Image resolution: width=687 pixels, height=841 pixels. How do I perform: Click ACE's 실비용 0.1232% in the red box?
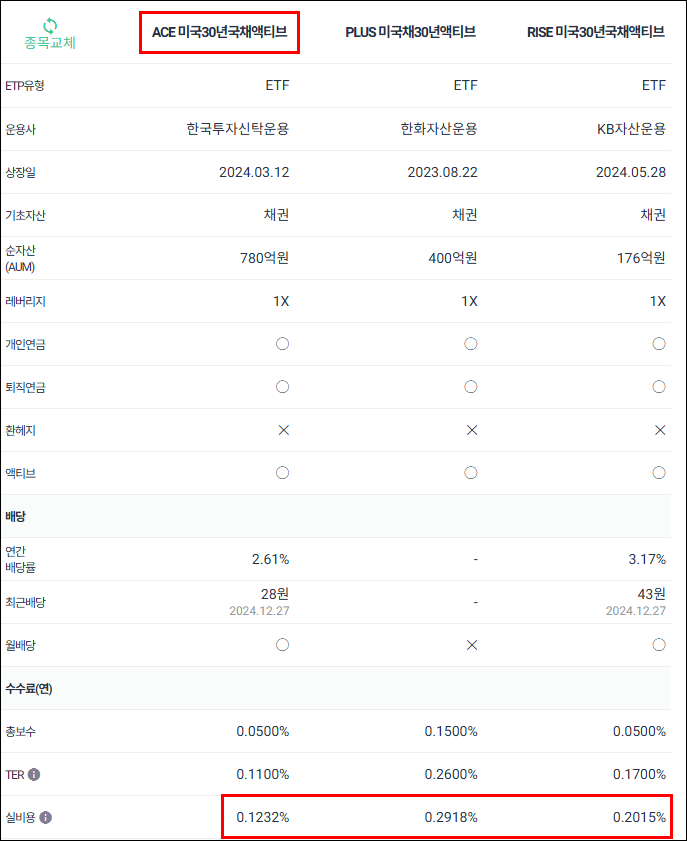click(262, 817)
